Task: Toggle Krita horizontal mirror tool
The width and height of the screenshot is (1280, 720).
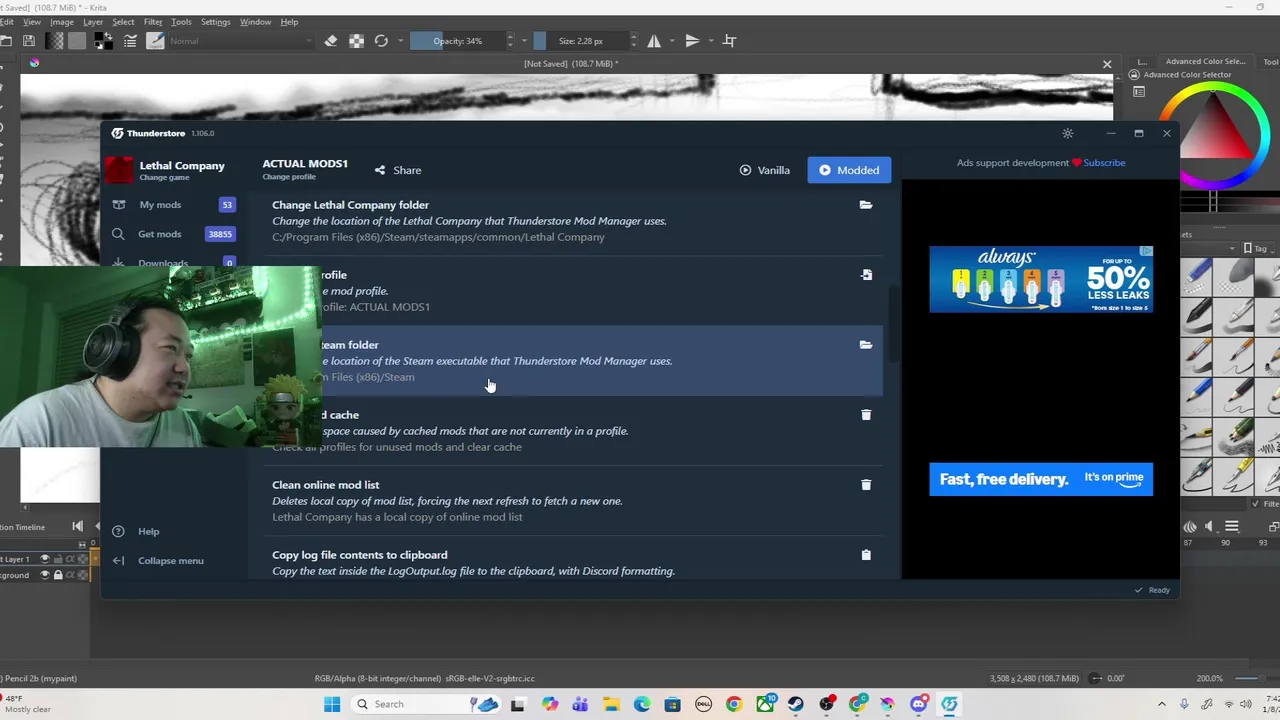Action: coord(654,41)
